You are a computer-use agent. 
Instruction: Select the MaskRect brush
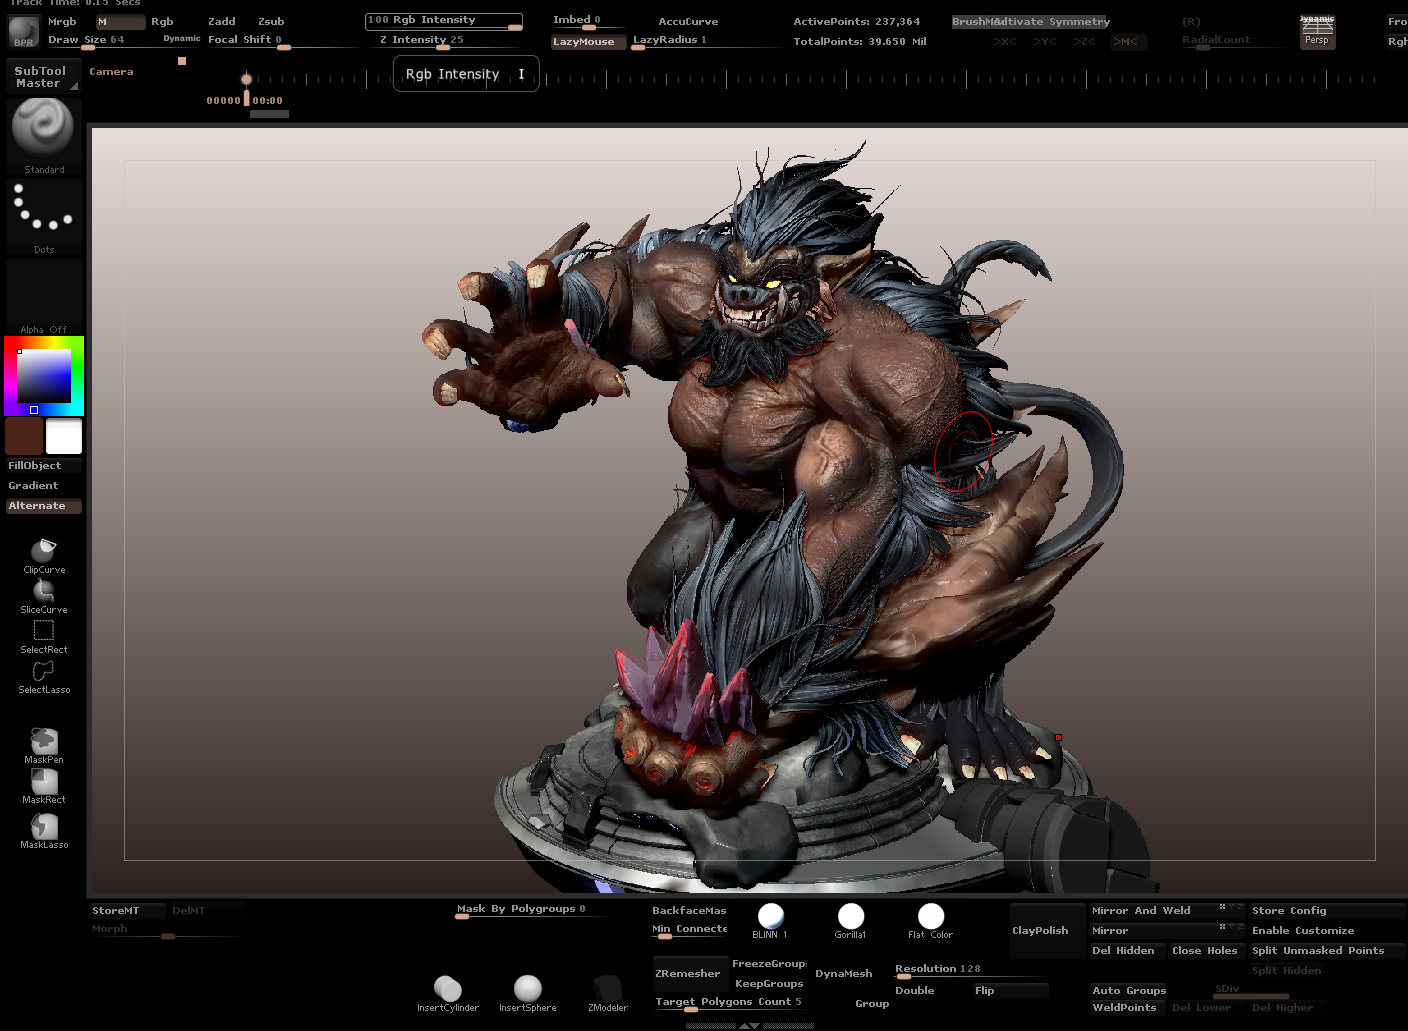(x=44, y=786)
